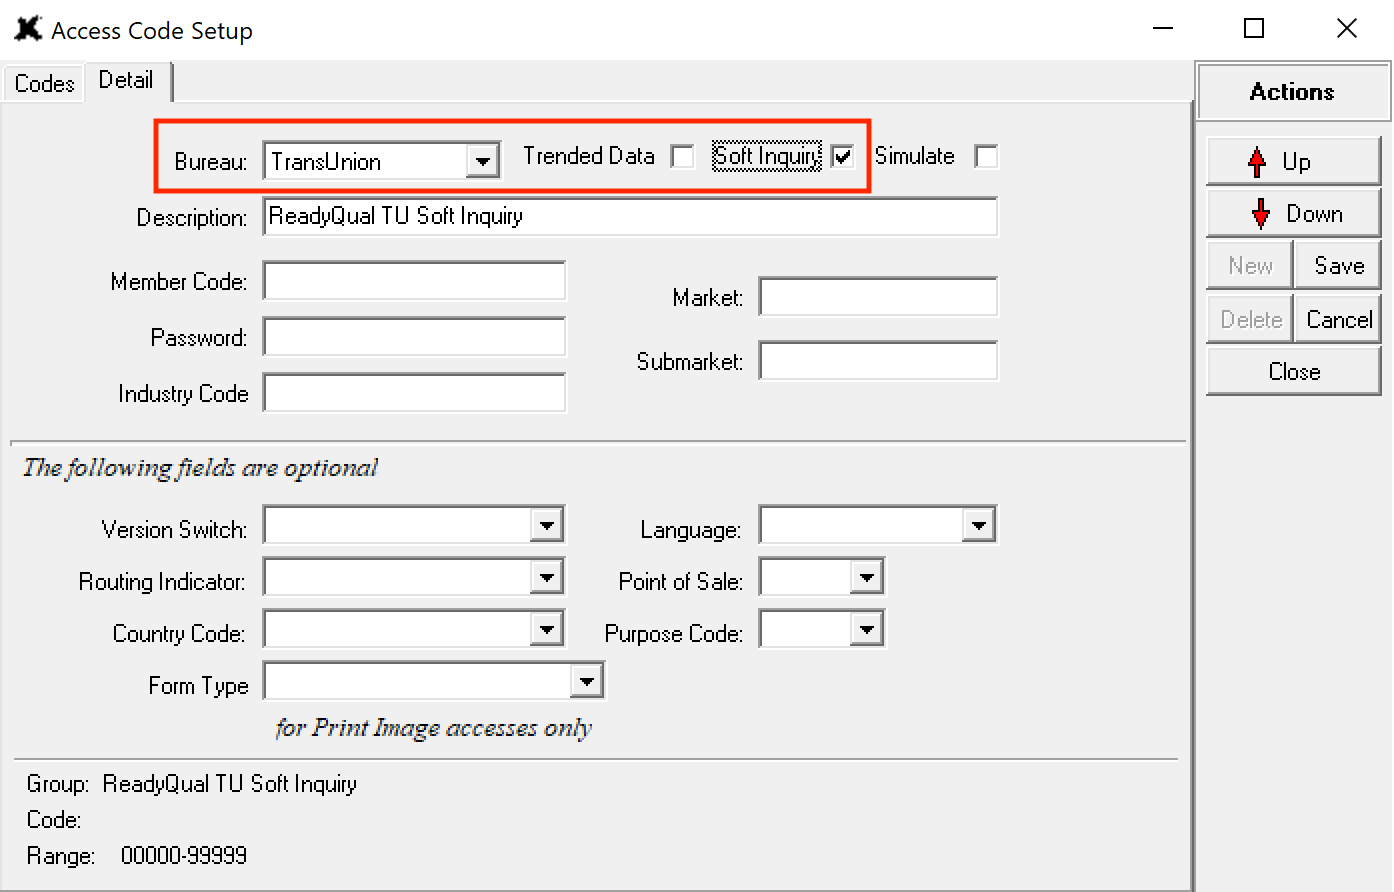Minimize the Access Code Setup window
Screen dimensions: 1394x892
coord(1163,29)
